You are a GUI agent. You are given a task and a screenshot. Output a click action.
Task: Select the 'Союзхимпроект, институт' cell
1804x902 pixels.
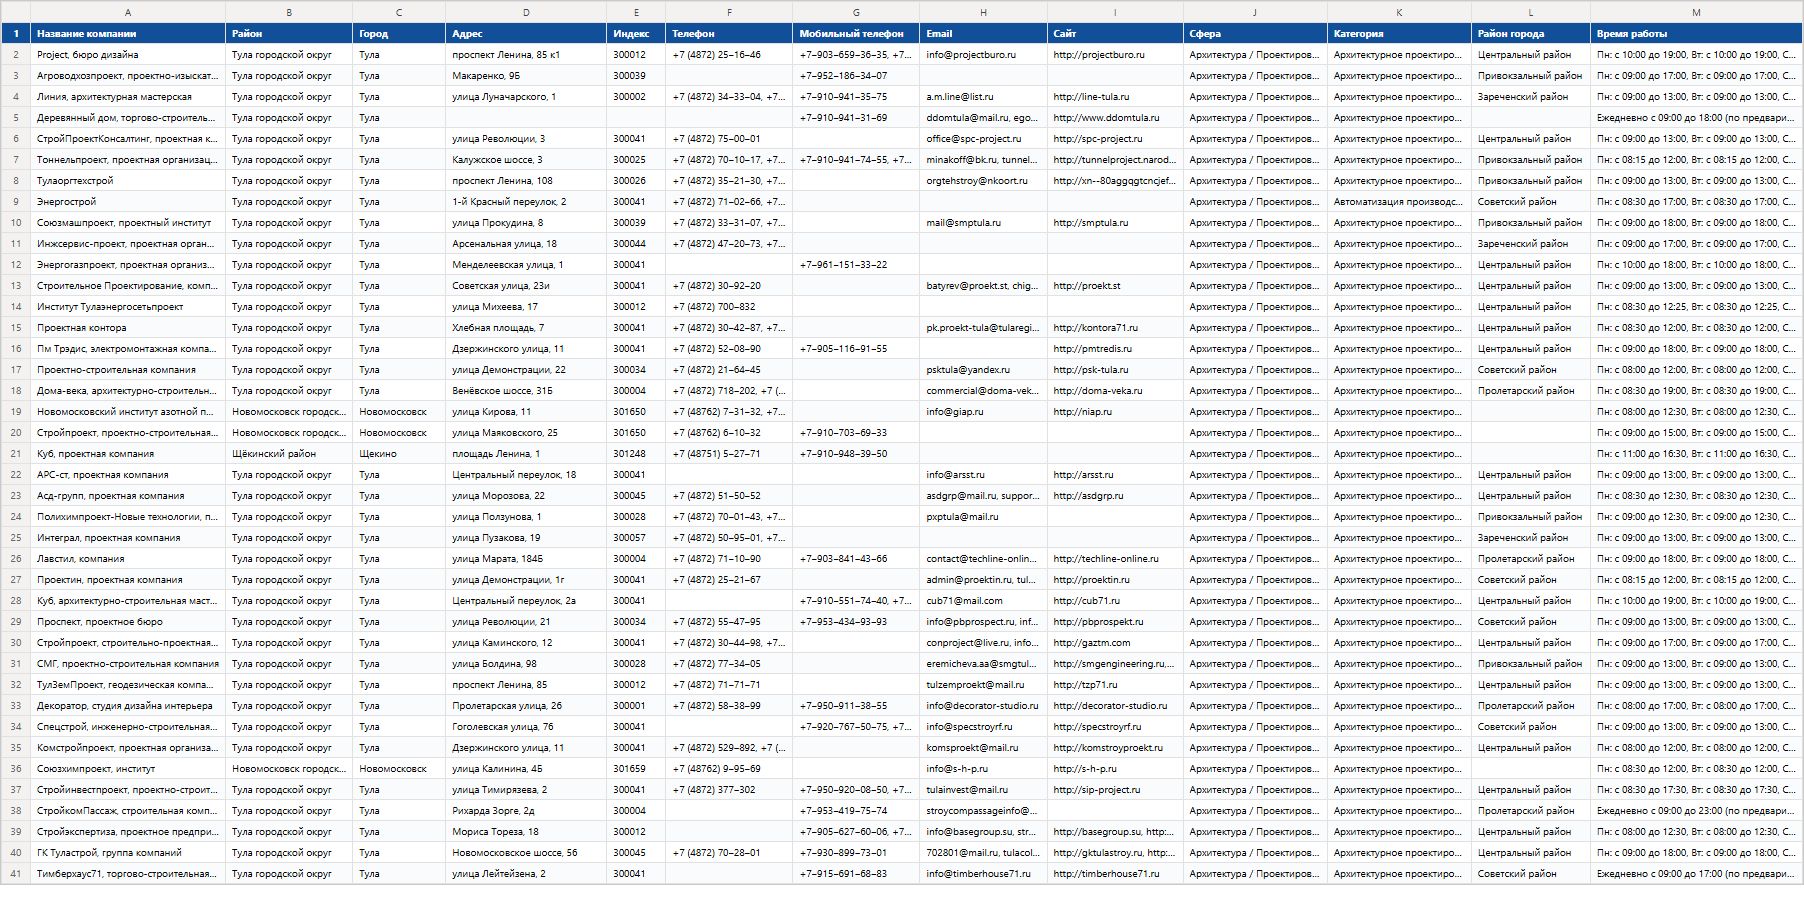[128, 769]
